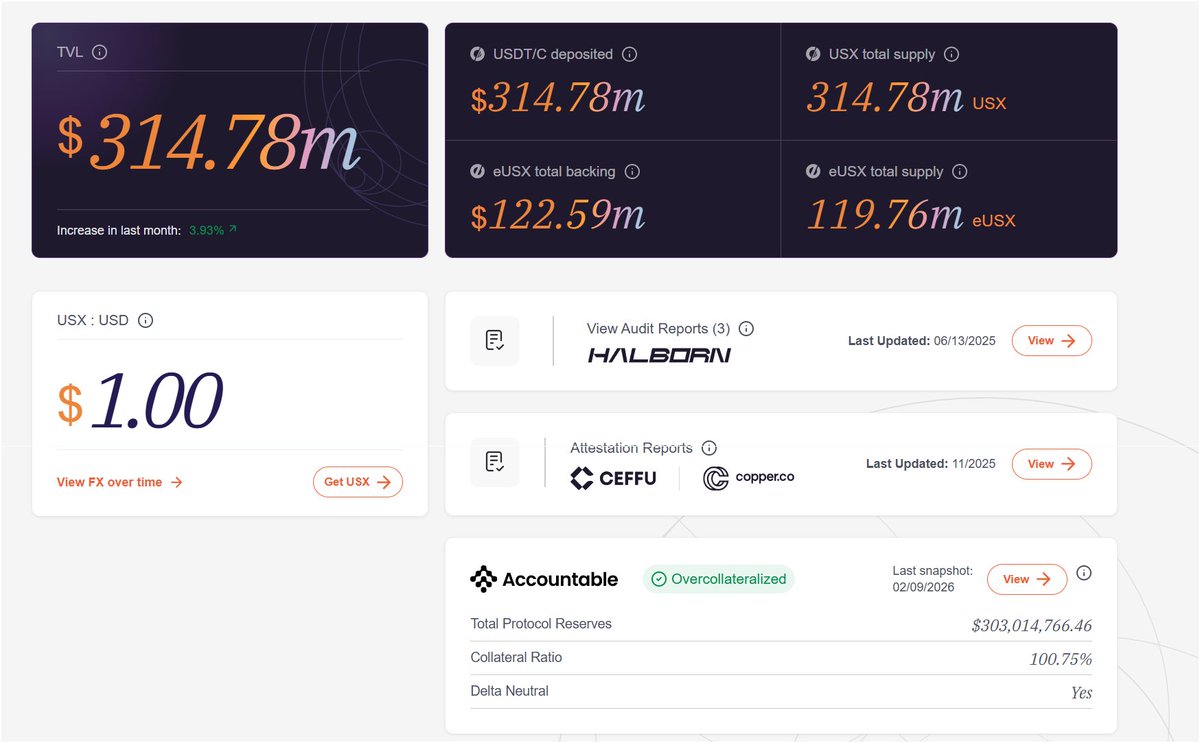
Task: Open the info icon next to TVL
Action: point(99,52)
